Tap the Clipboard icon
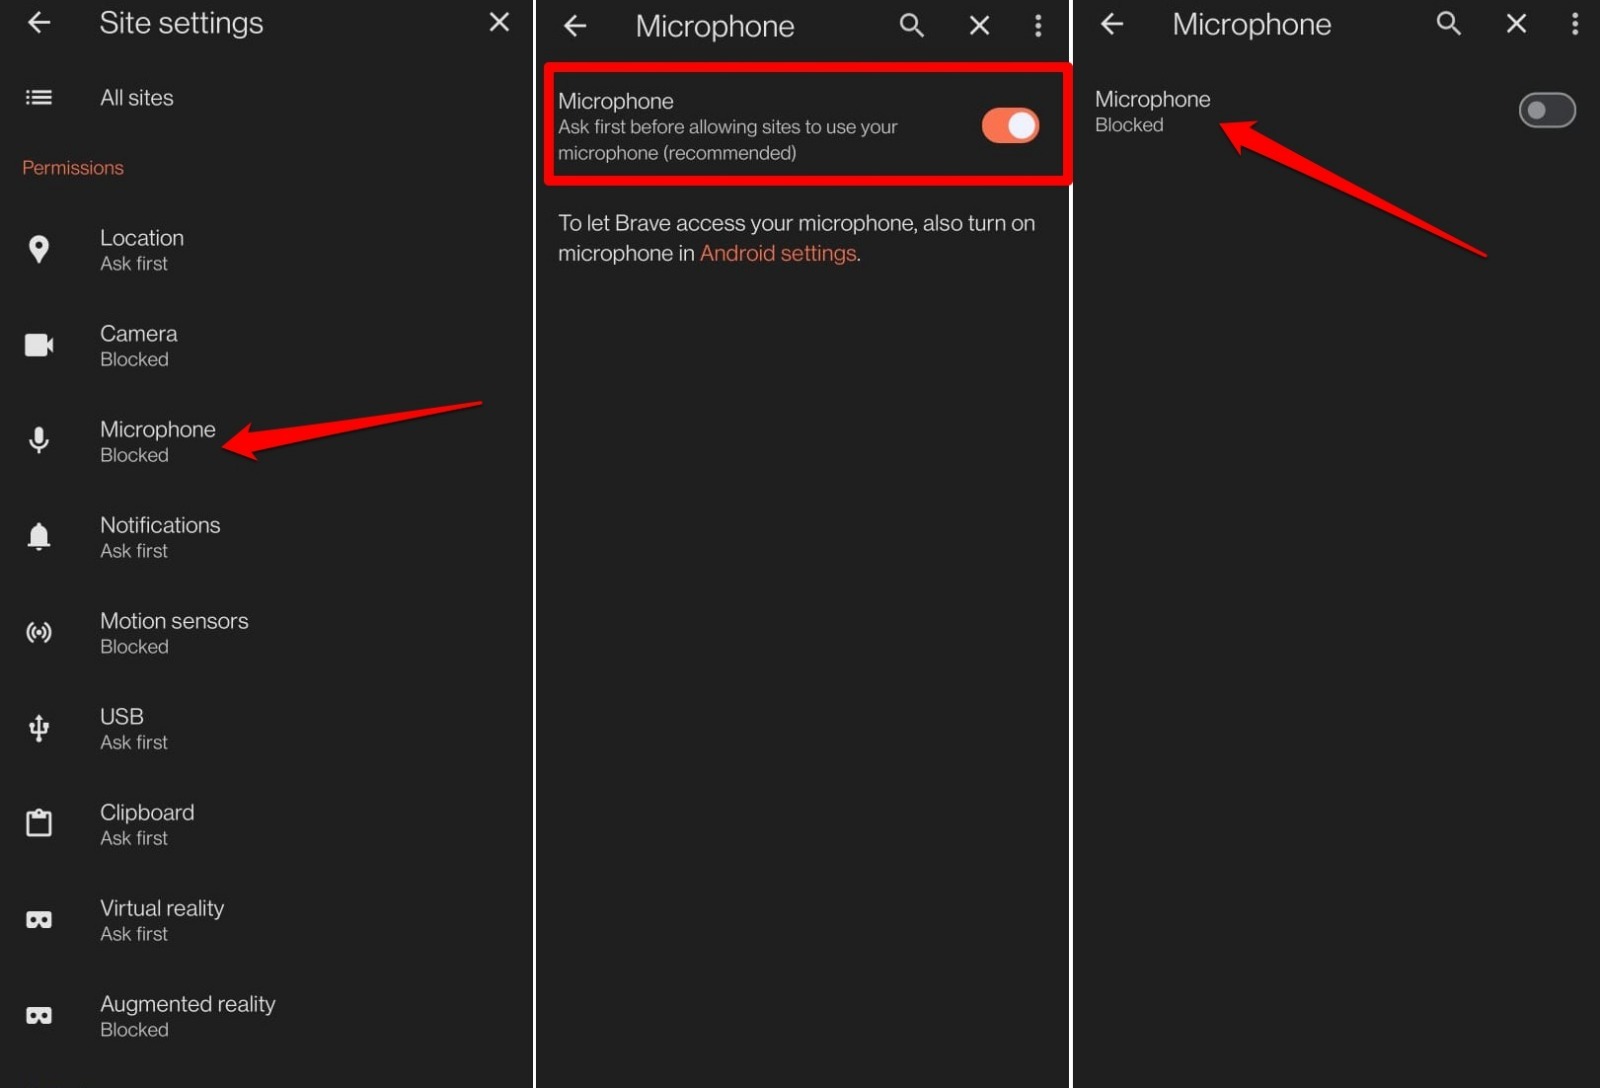 coord(39,823)
